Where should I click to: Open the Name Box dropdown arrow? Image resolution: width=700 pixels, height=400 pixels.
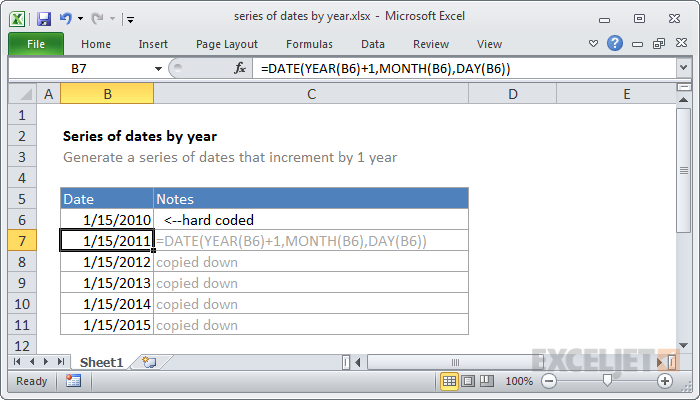158,68
